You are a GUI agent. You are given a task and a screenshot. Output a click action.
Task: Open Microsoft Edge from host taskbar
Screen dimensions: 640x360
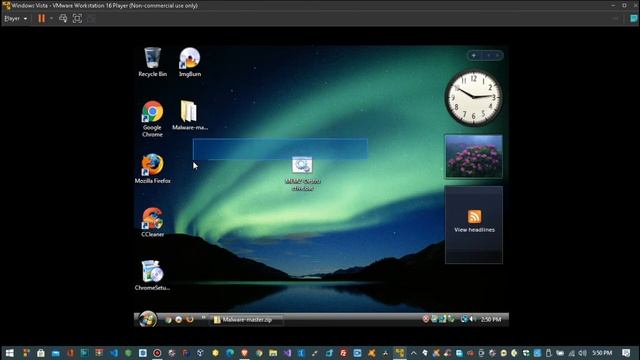(x=230, y=353)
